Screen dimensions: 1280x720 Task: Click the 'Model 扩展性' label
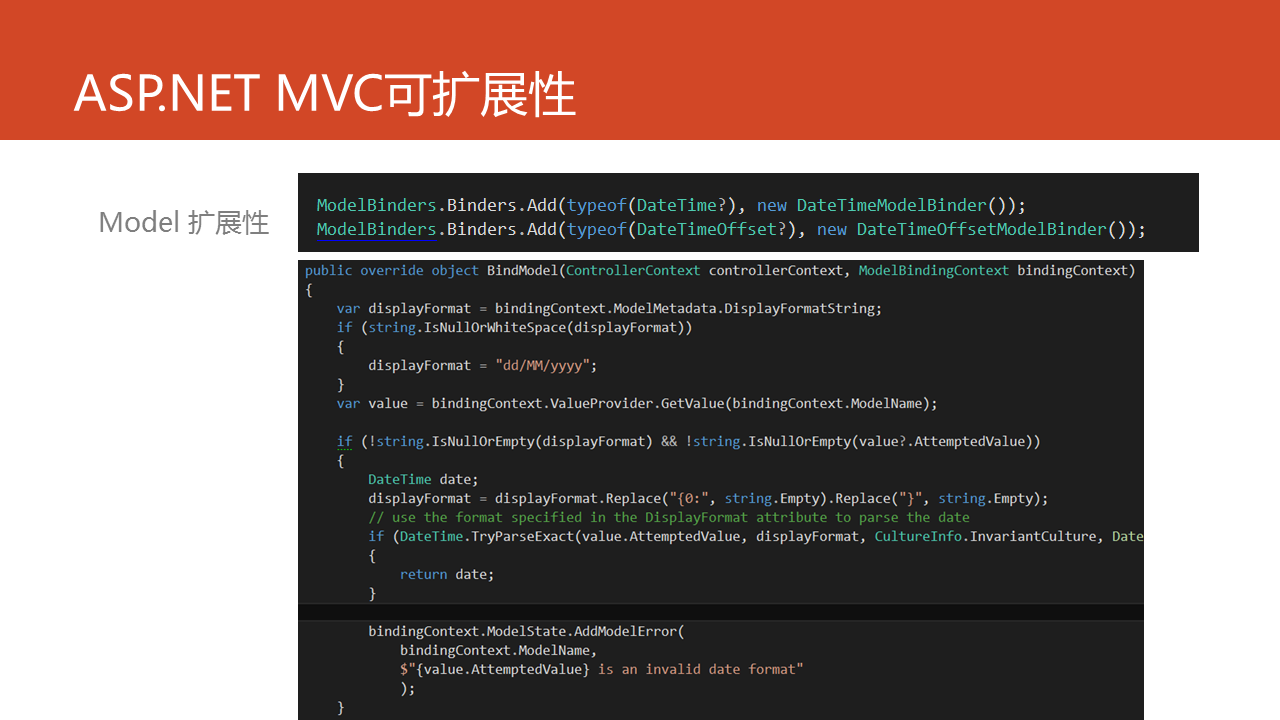click(184, 222)
